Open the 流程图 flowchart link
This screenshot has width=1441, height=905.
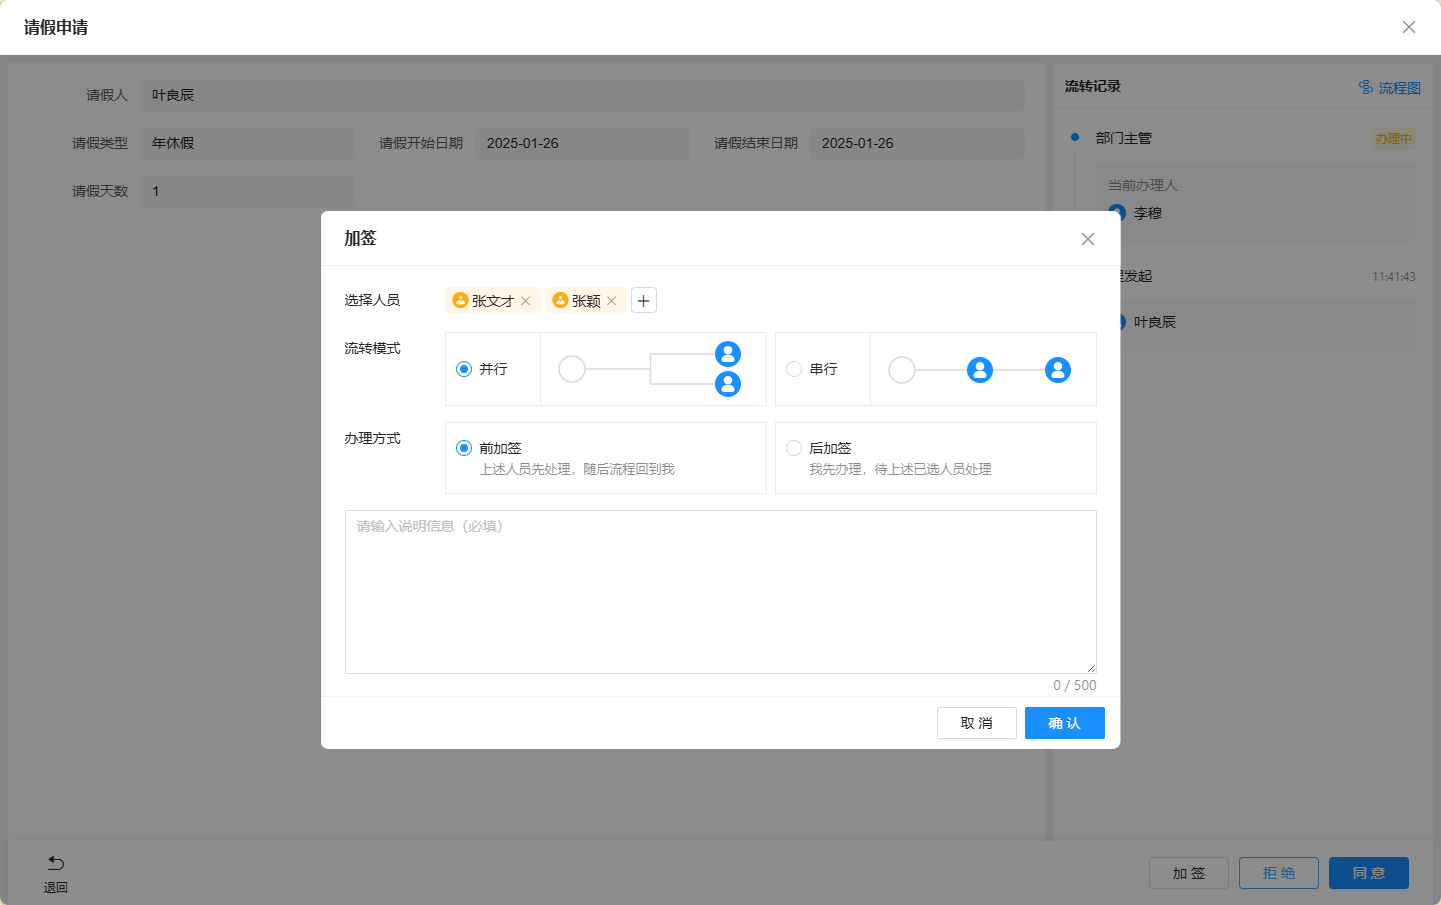point(1389,88)
